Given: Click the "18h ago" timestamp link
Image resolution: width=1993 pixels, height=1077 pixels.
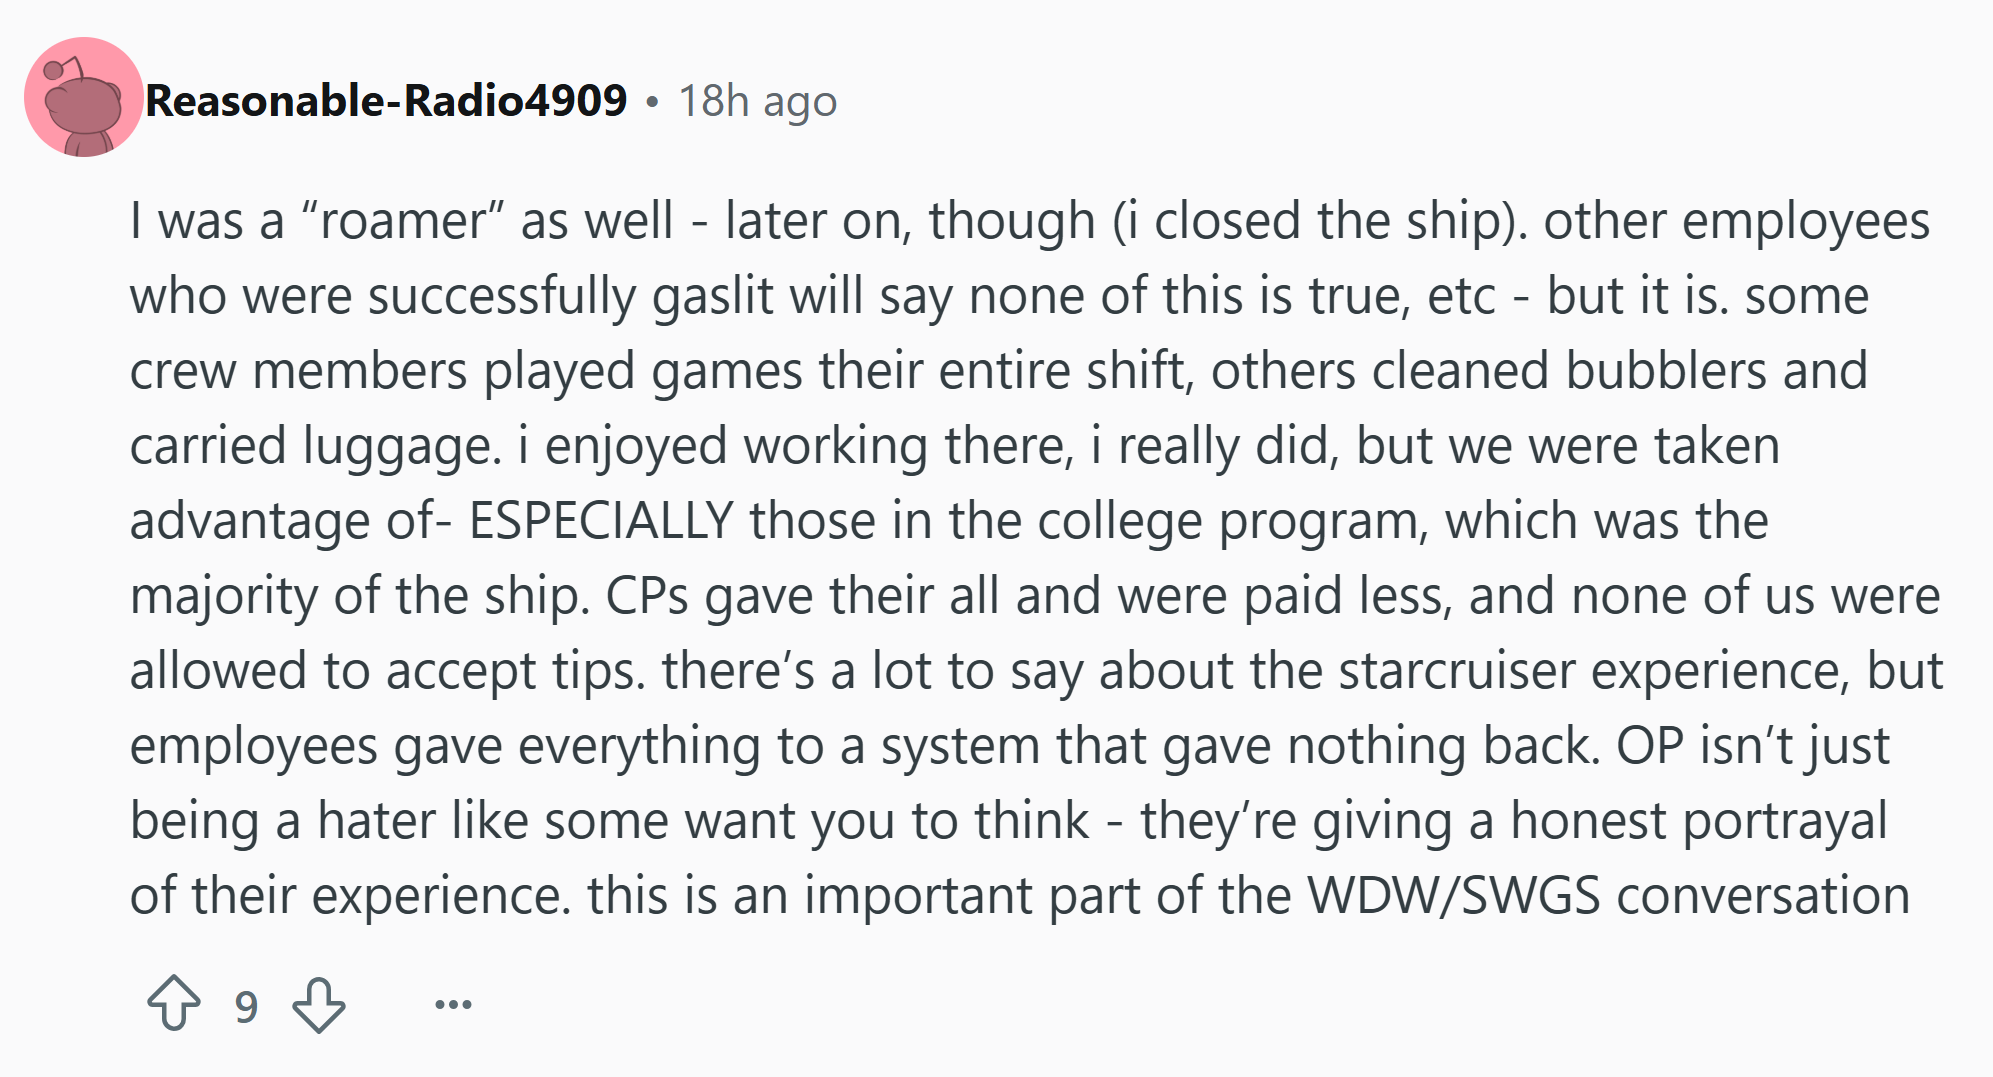Looking at the screenshot, I should (x=757, y=101).
